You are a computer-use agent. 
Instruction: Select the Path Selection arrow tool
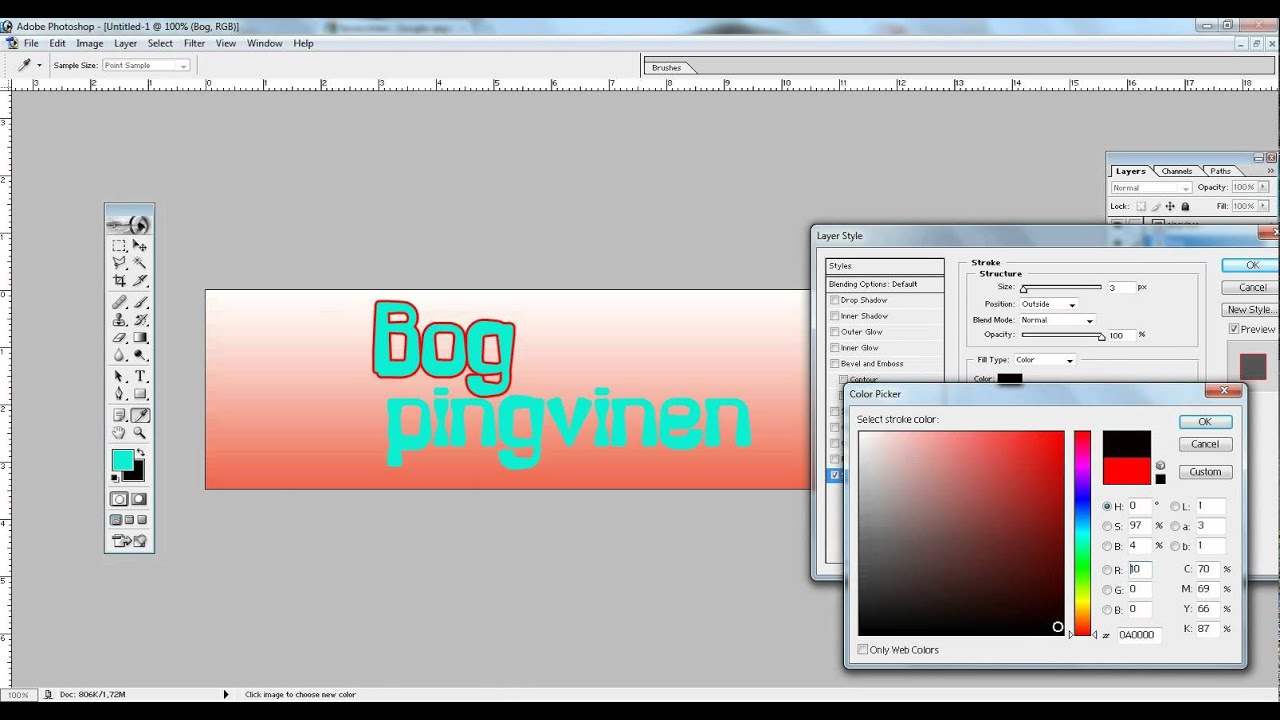[x=119, y=376]
